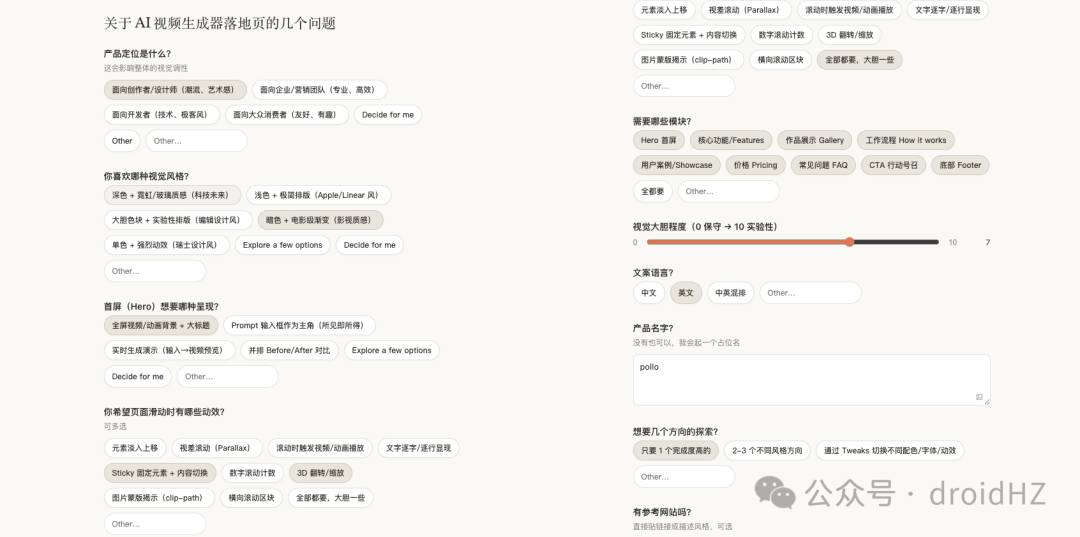The image size is (1080, 537).
Task: Choose 中英混排 copy language
Action: coord(731,293)
